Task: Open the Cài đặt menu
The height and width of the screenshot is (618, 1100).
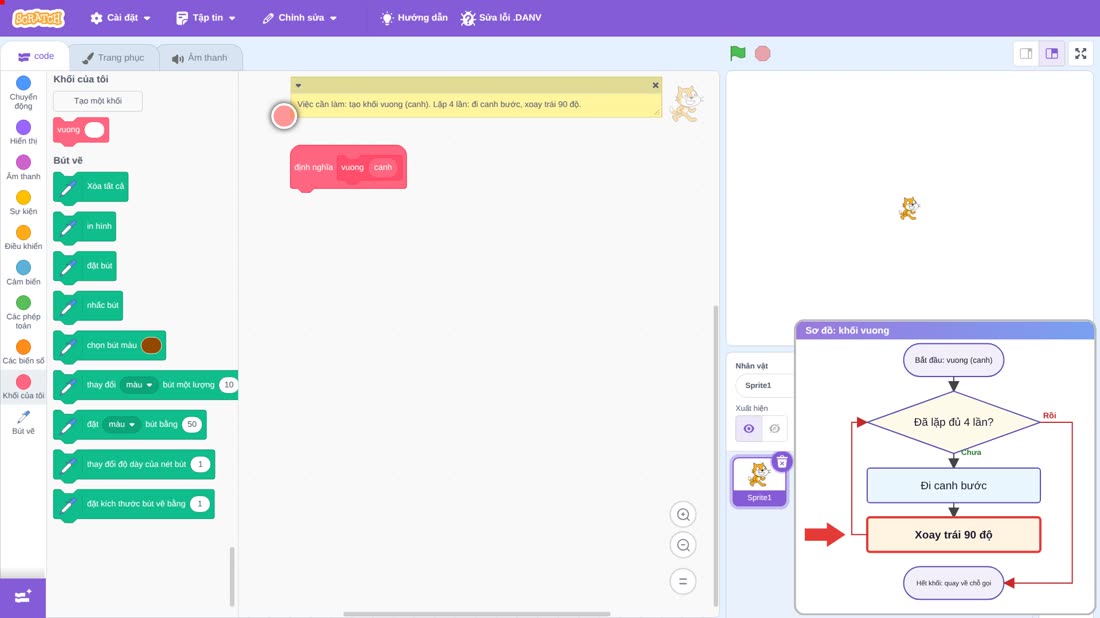Action: 121,18
